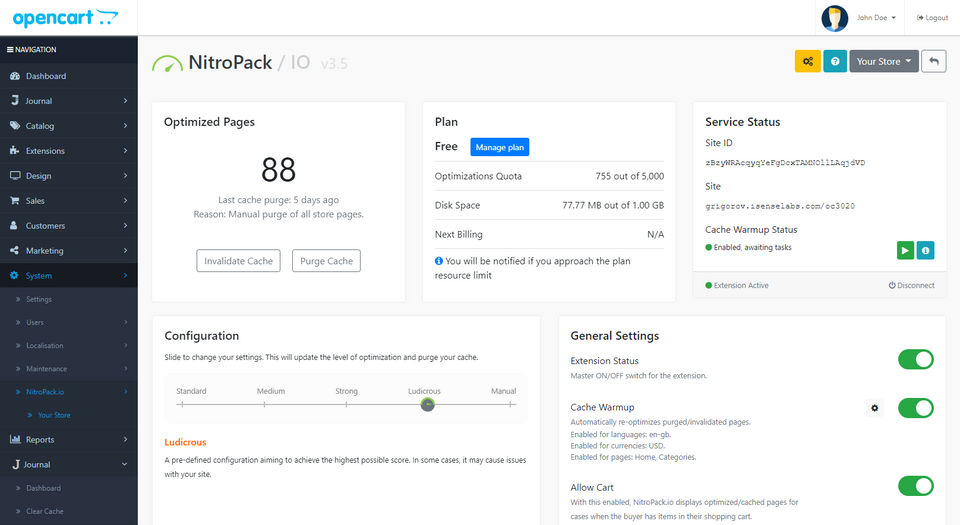This screenshot has width=960, height=525.
Task: Expand the Catalog menu chevron
Action: 125,125
